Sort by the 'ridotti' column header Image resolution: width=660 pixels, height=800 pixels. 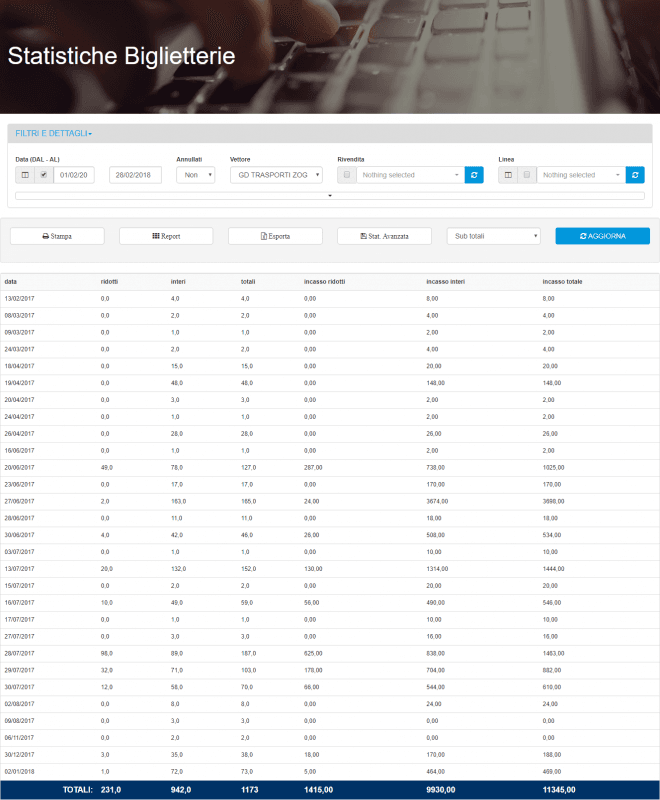click(109, 282)
